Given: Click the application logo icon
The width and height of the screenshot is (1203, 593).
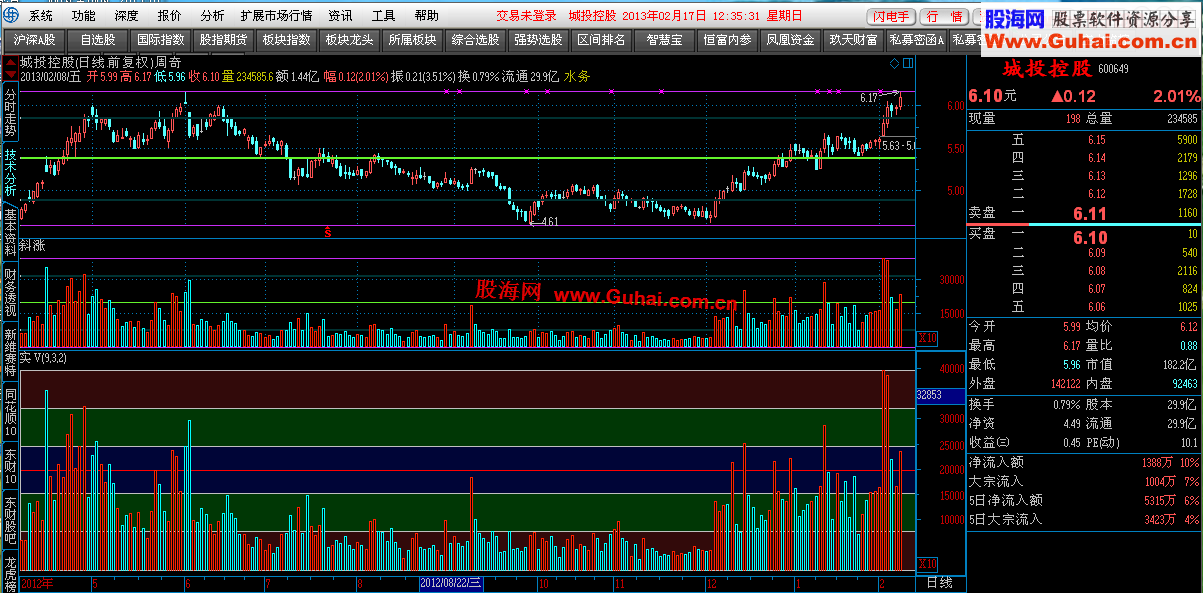Looking at the screenshot, I should [x=11, y=16].
